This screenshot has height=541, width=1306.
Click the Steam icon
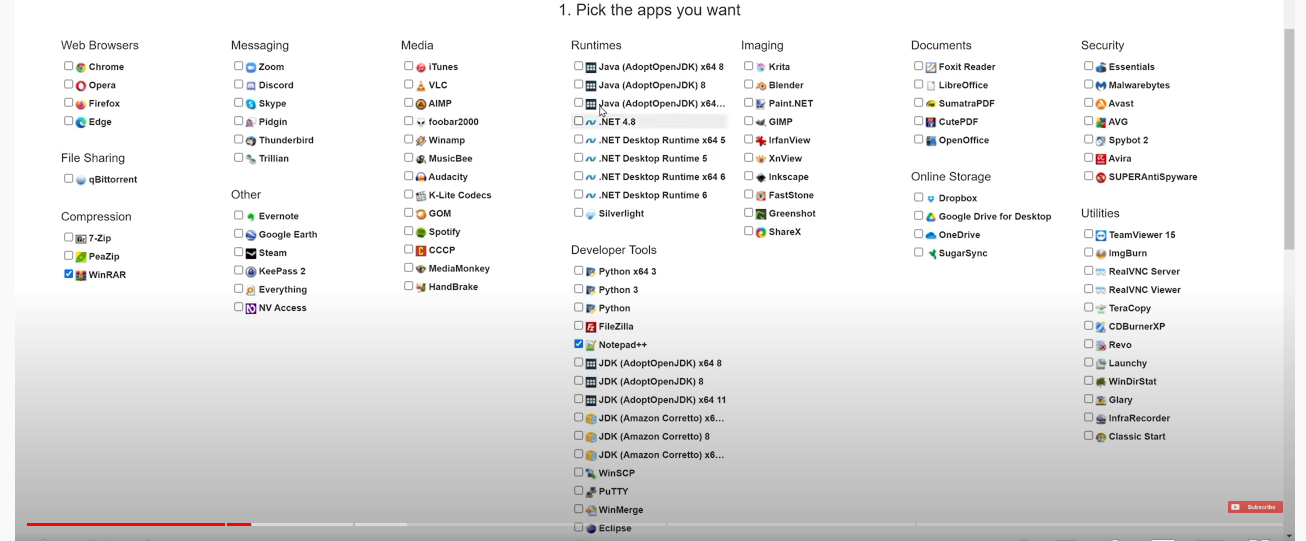click(251, 253)
